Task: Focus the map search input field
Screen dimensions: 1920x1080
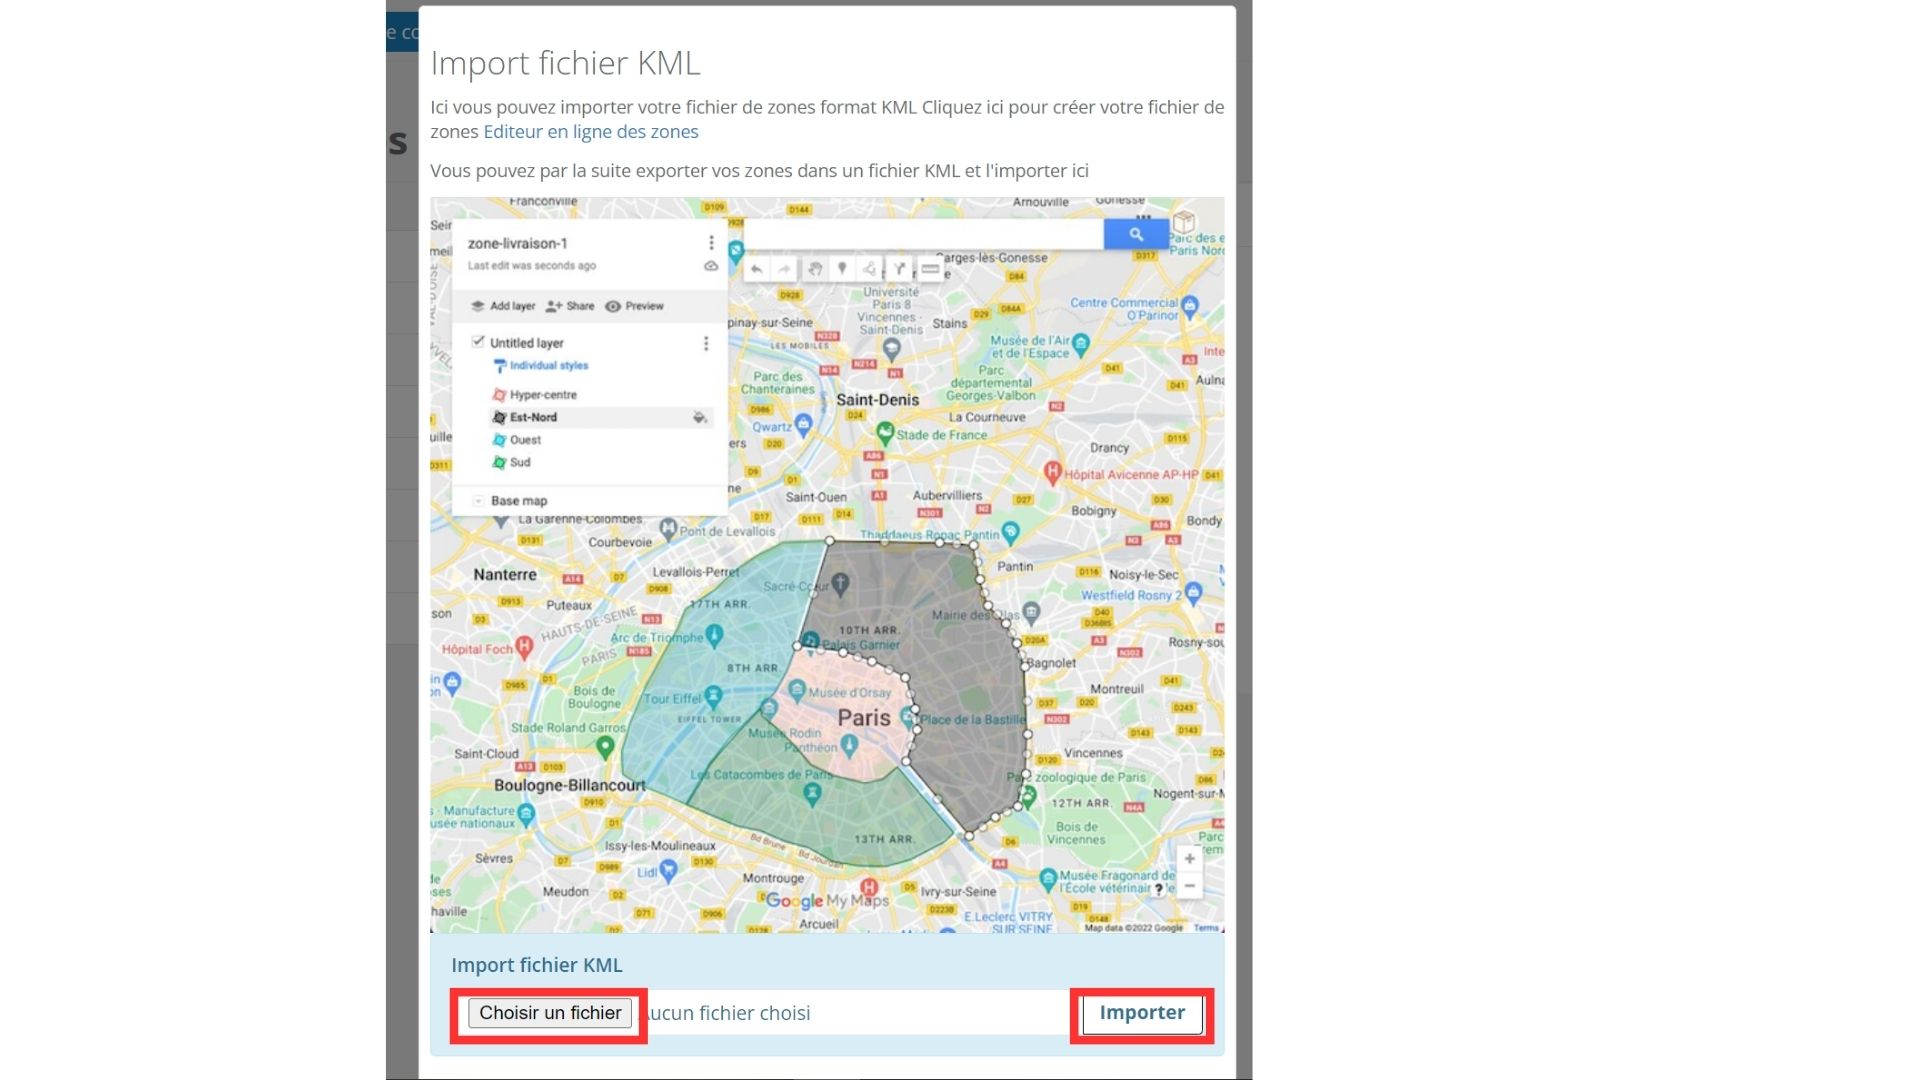Action: click(x=923, y=234)
